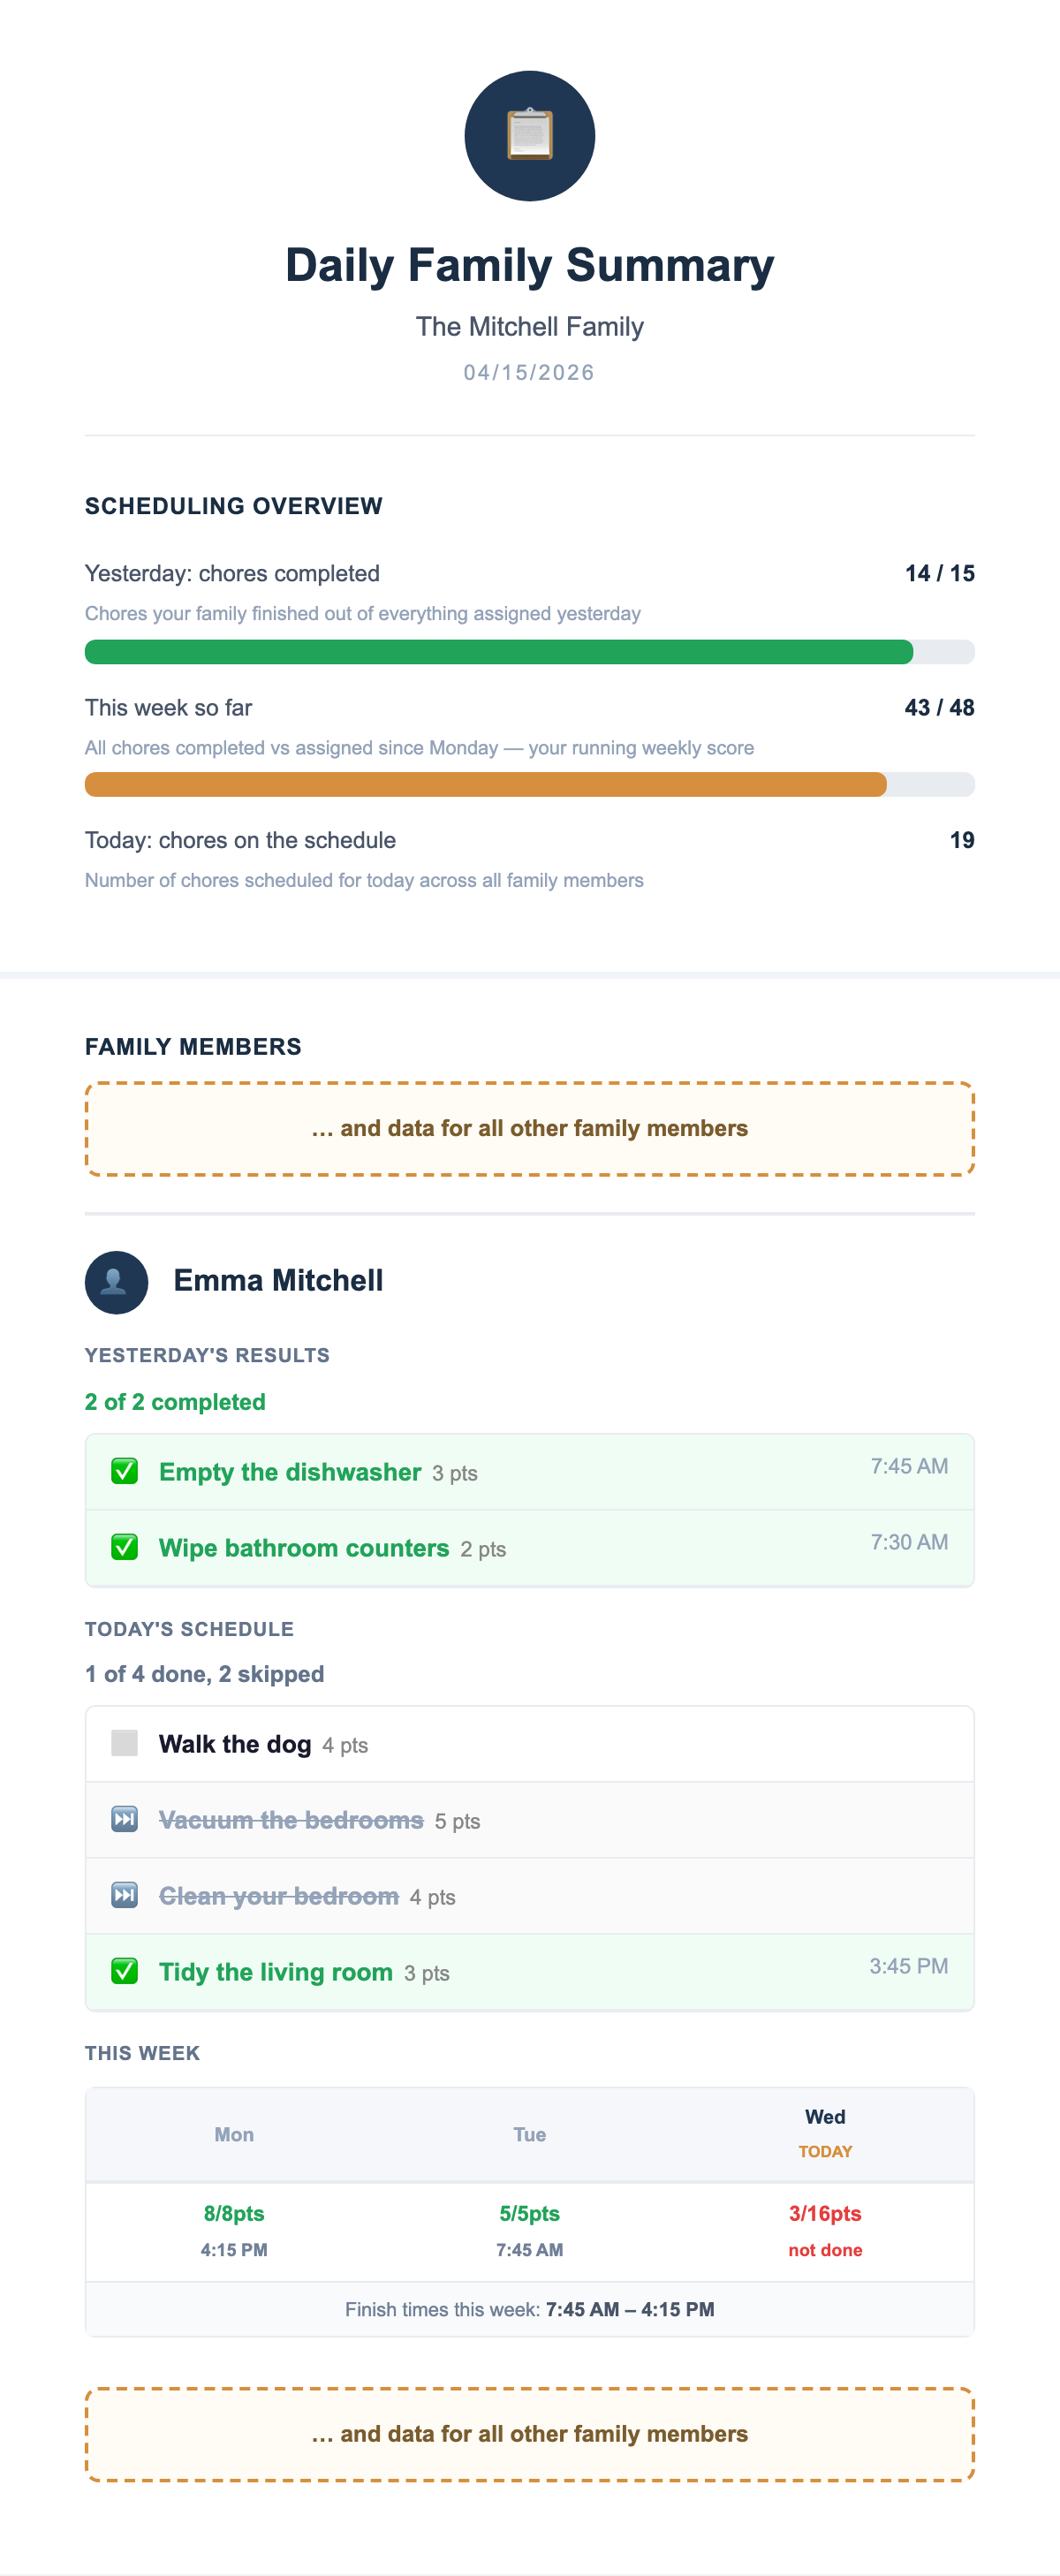Select the Mon column header
The height and width of the screenshot is (2576, 1060).
[234, 2134]
